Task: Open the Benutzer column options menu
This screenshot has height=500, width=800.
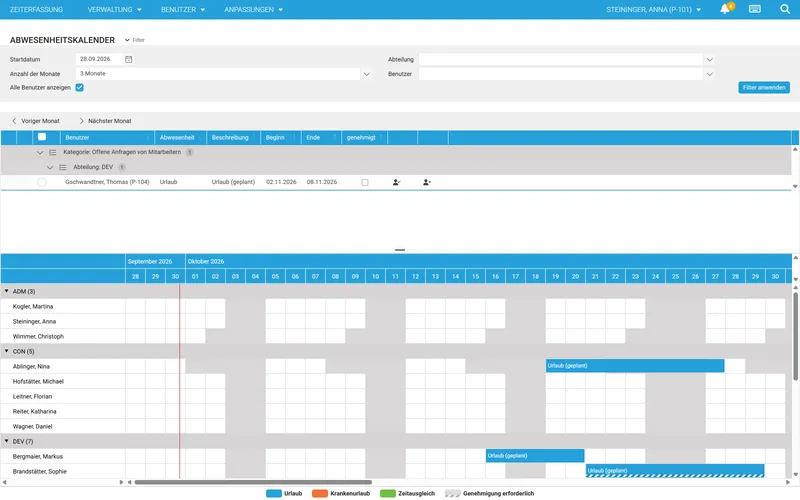Action: tap(148, 138)
